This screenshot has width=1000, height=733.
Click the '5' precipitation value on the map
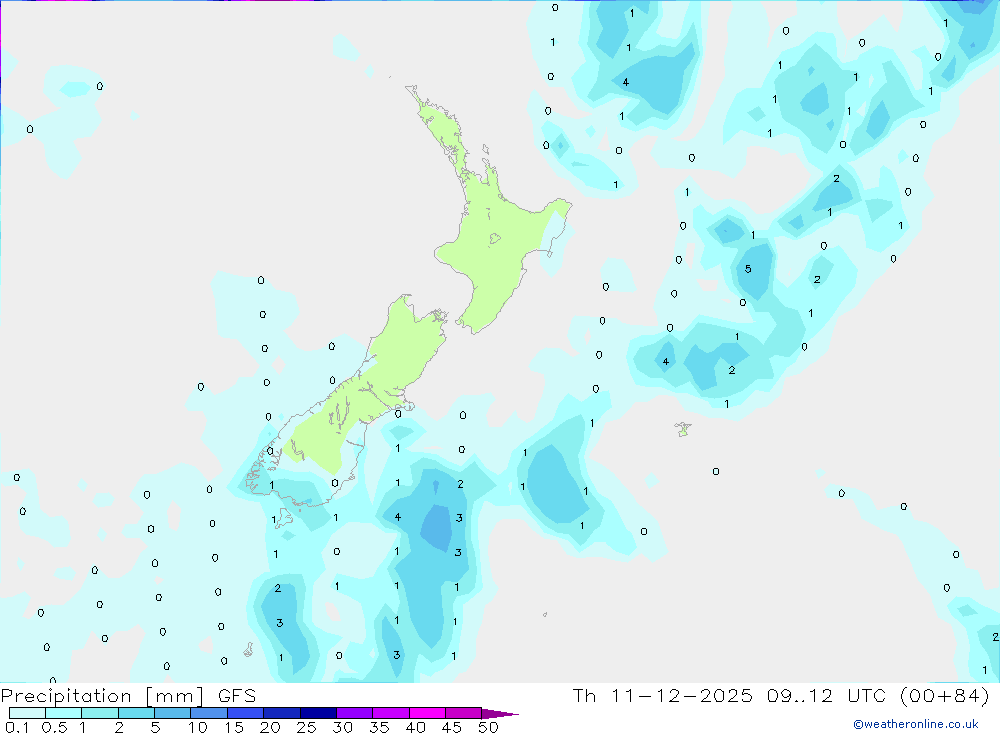coord(748,269)
